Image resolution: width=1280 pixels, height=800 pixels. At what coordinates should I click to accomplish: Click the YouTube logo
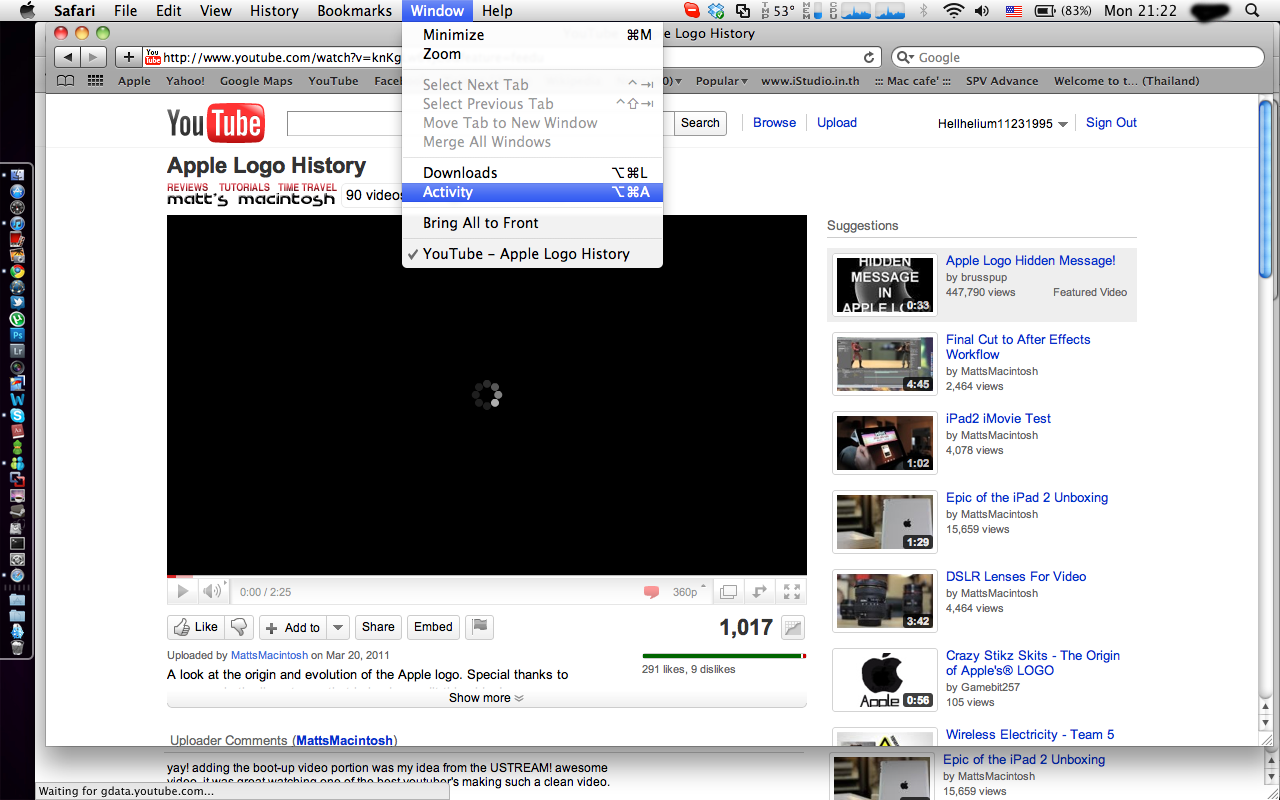[x=215, y=124]
